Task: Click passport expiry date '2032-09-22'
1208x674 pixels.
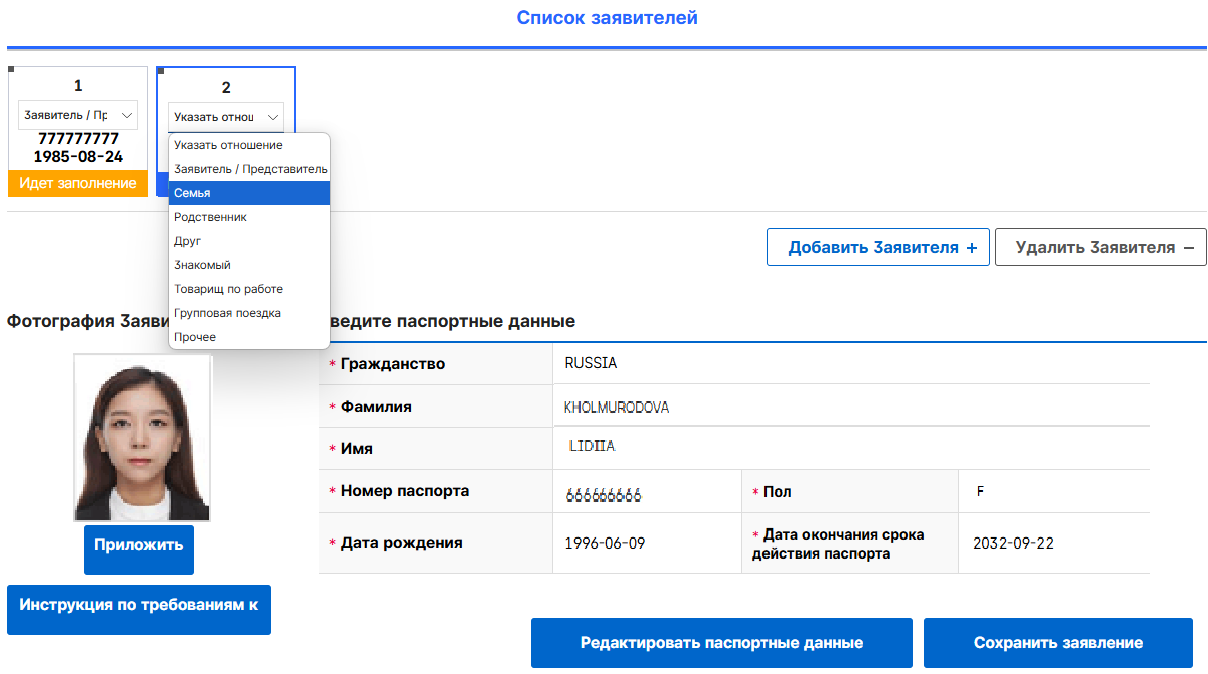Action: [x=1013, y=544]
